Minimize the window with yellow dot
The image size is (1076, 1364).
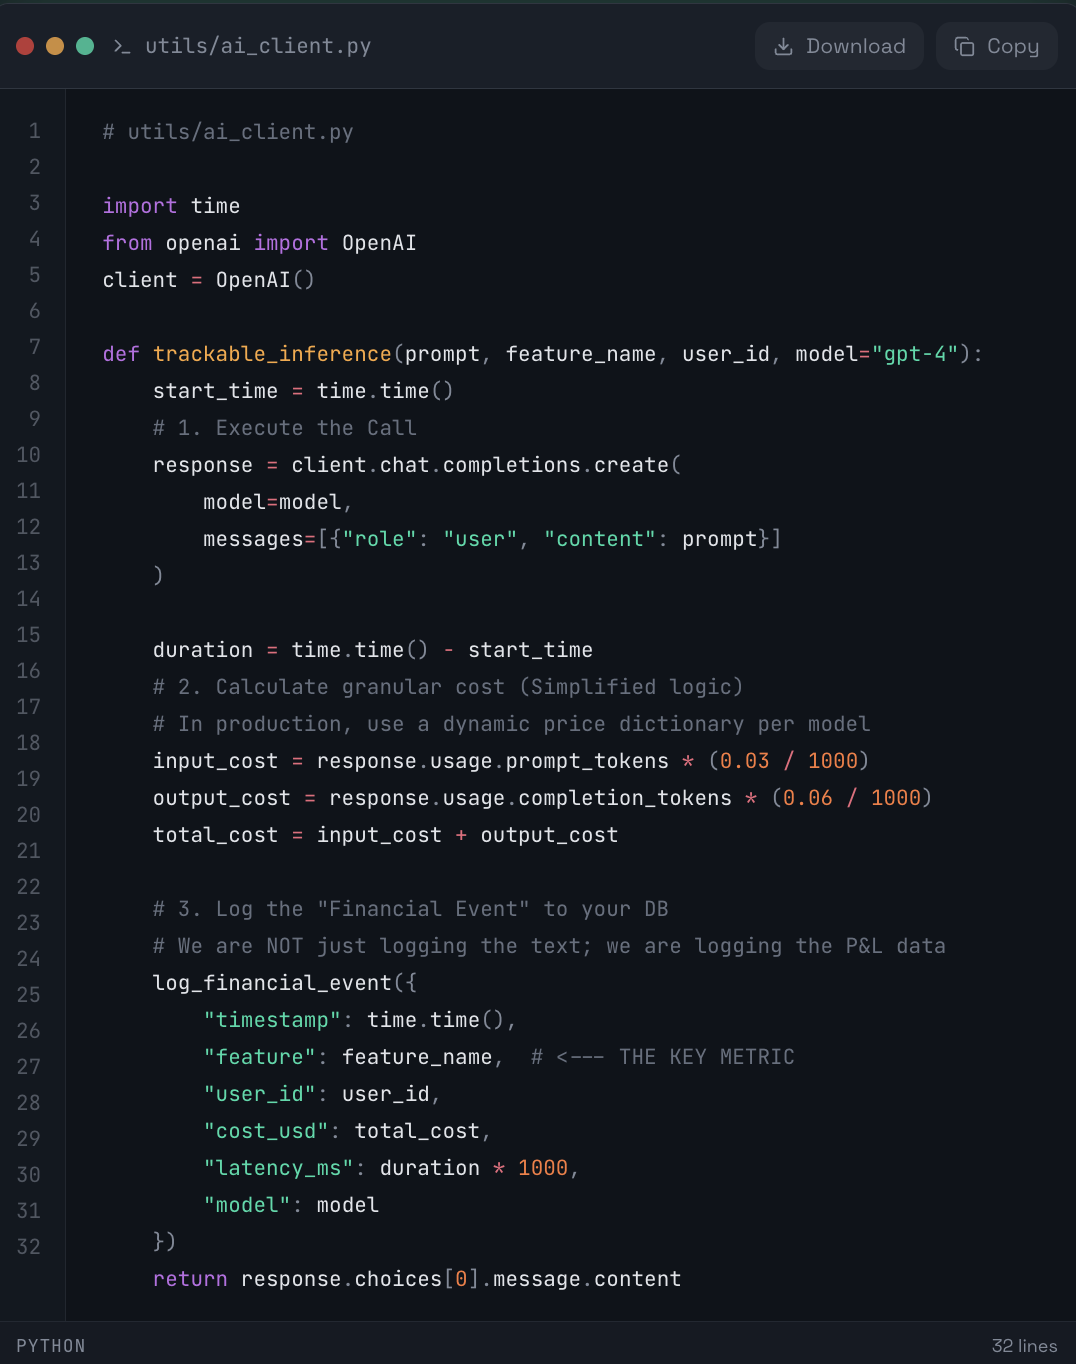55,46
